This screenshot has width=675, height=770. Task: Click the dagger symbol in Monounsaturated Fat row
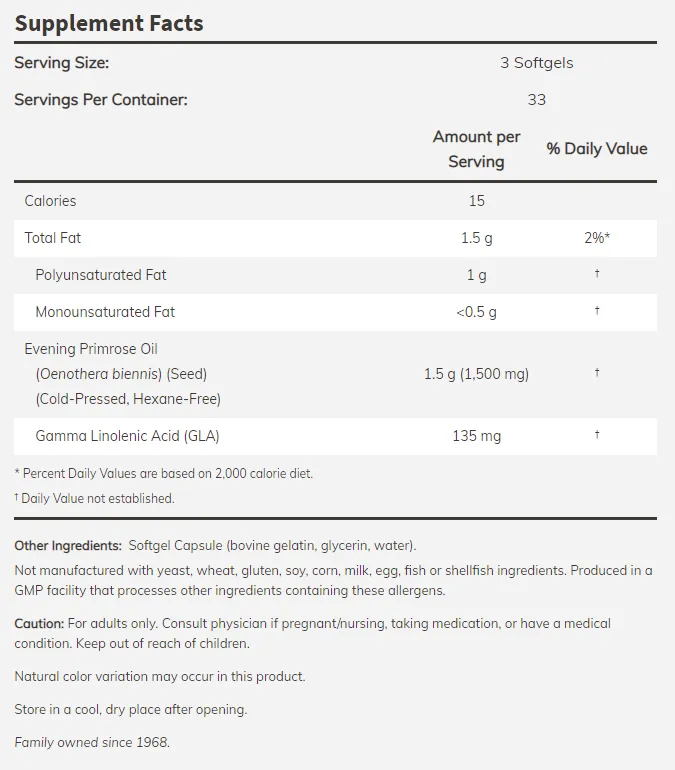coord(597,310)
